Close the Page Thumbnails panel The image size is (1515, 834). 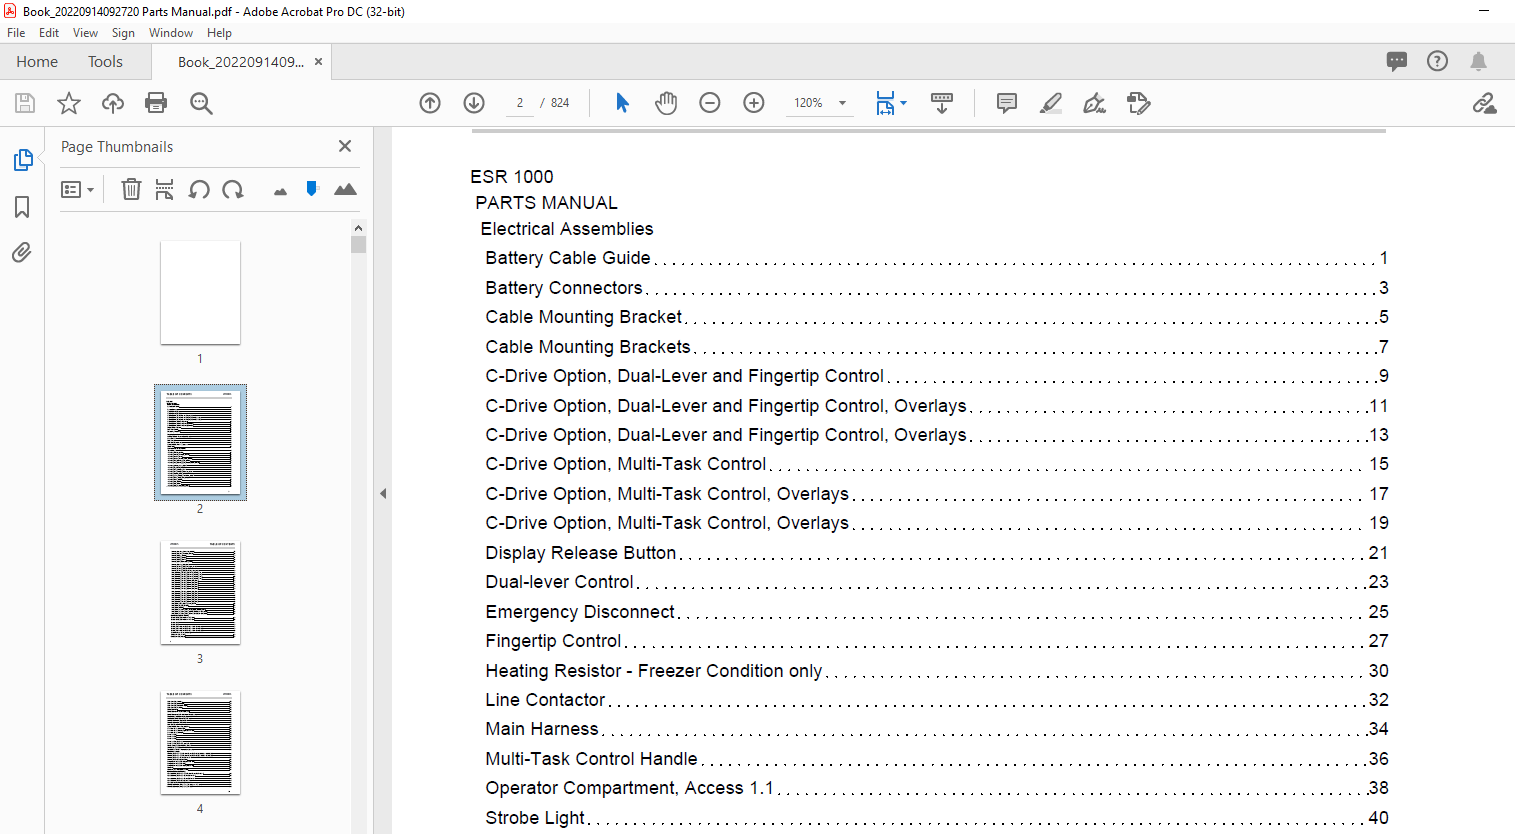click(x=345, y=146)
